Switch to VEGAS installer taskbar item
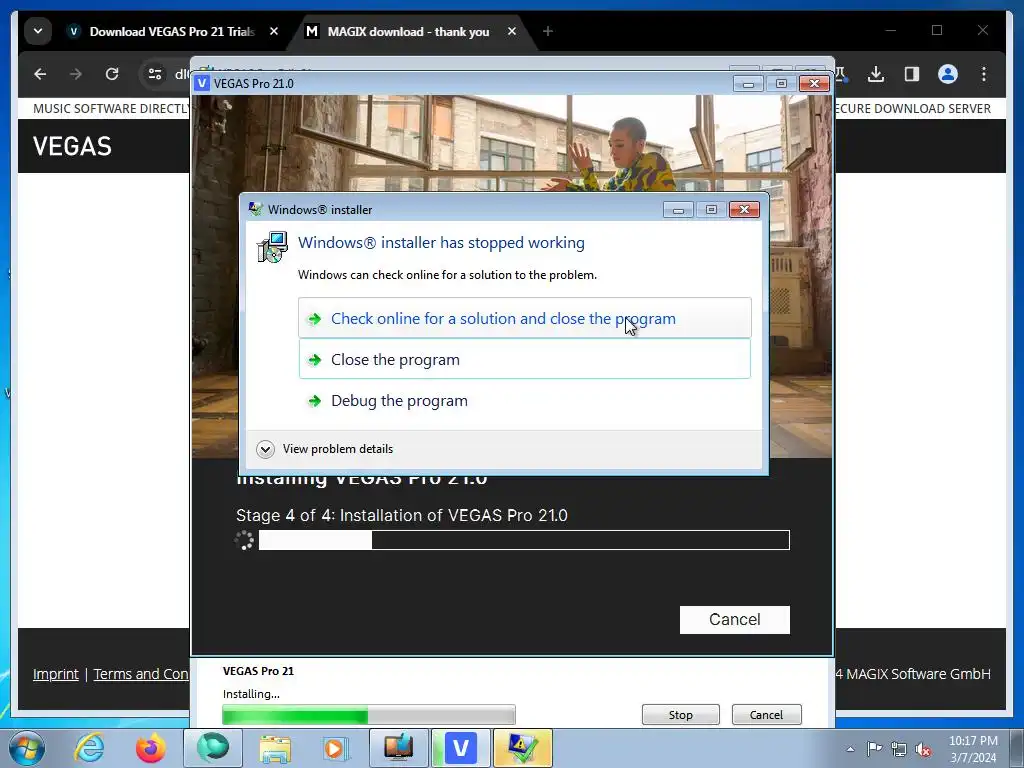Image resolution: width=1024 pixels, height=768 pixels. (460, 748)
